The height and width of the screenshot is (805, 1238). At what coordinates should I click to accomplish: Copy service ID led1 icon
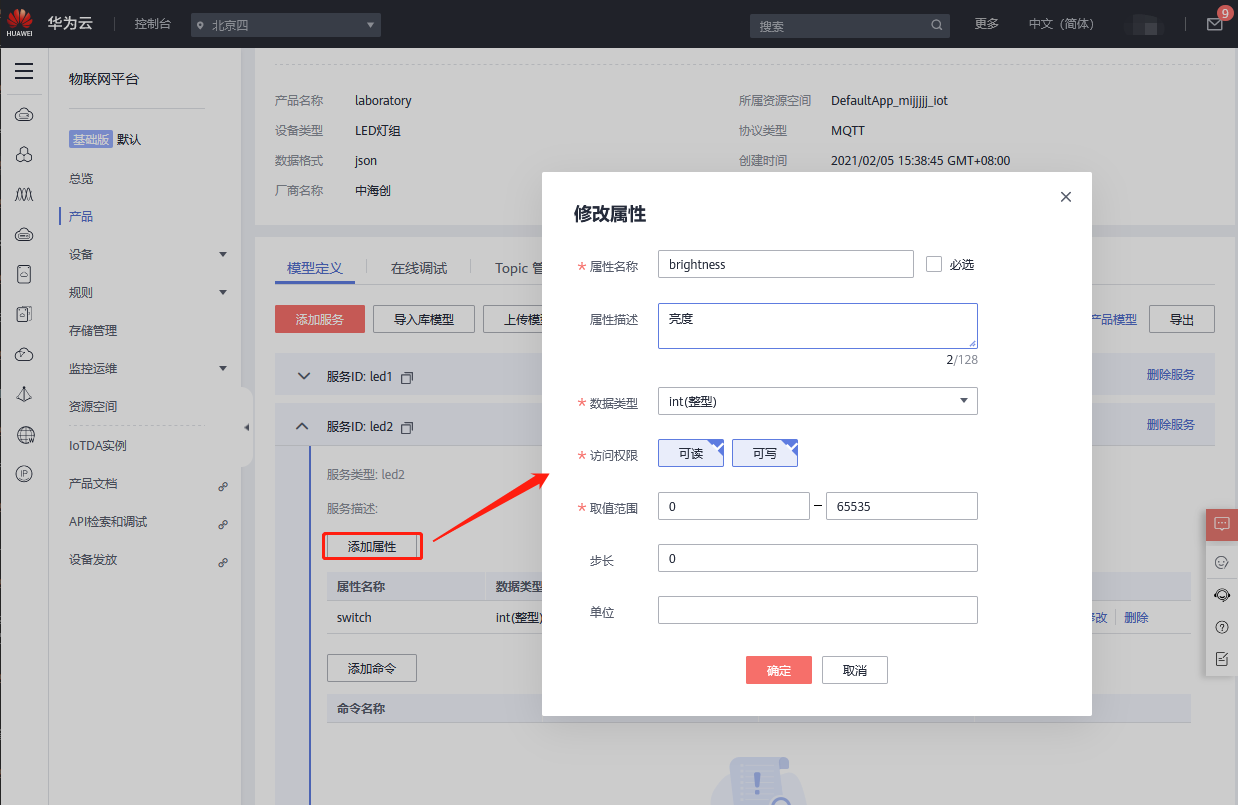(407, 377)
